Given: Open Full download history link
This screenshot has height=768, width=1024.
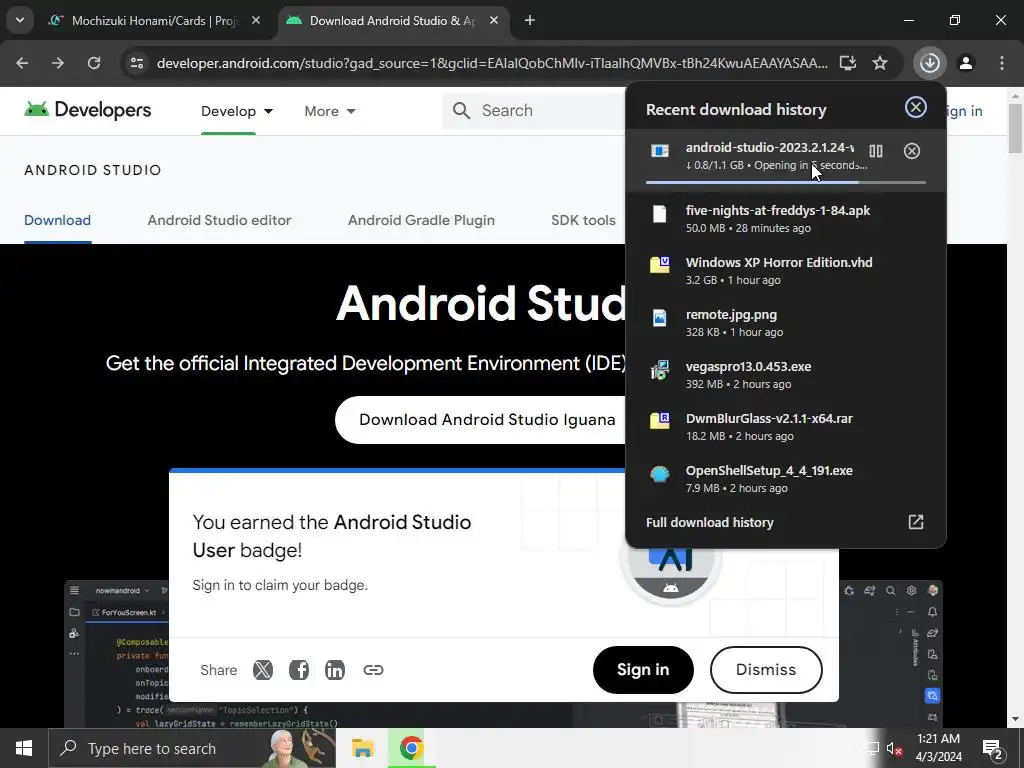Looking at the screenshot, I should [x=710, y=522].
